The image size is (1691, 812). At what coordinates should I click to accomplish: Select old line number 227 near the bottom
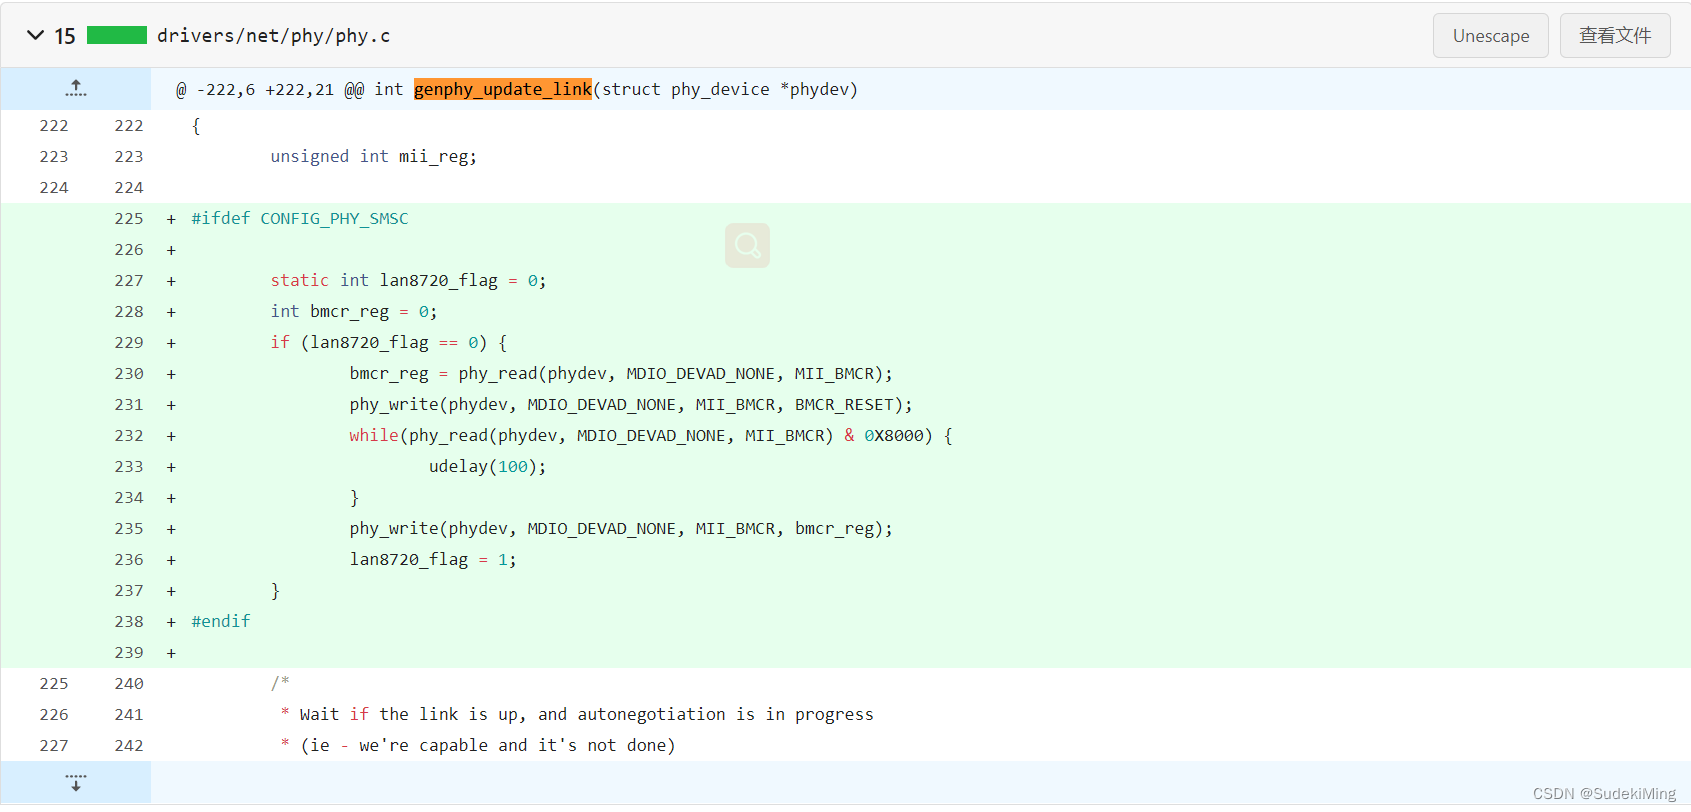point(54,745)
